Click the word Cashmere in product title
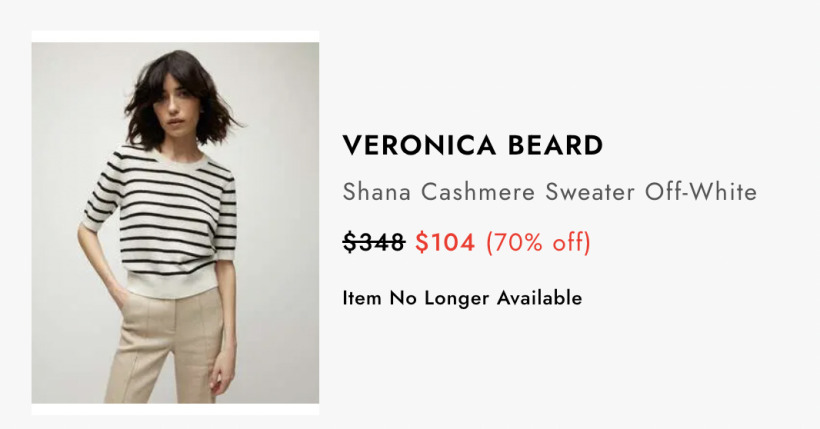Screen dimensions: 820x429 click(x=478, y=191)
